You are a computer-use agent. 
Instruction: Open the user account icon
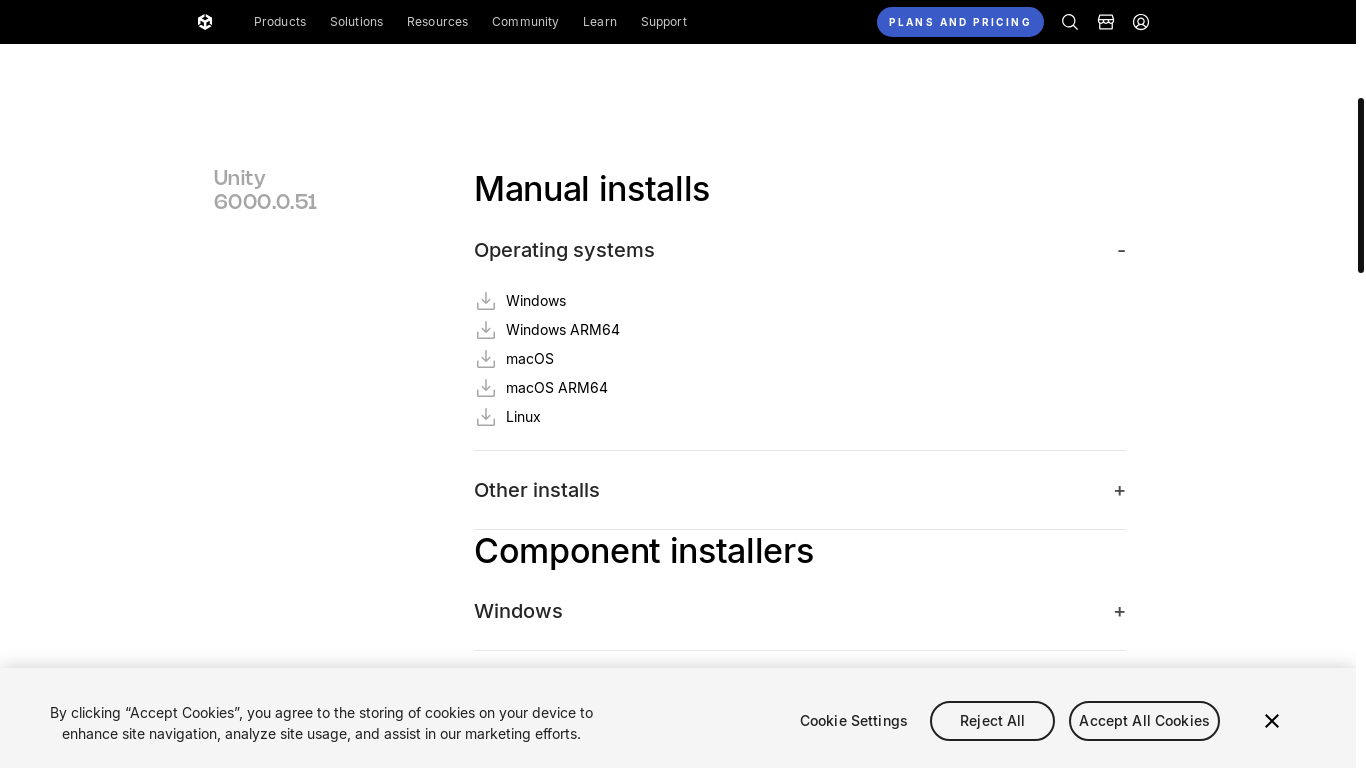(x=1141, y=22)
